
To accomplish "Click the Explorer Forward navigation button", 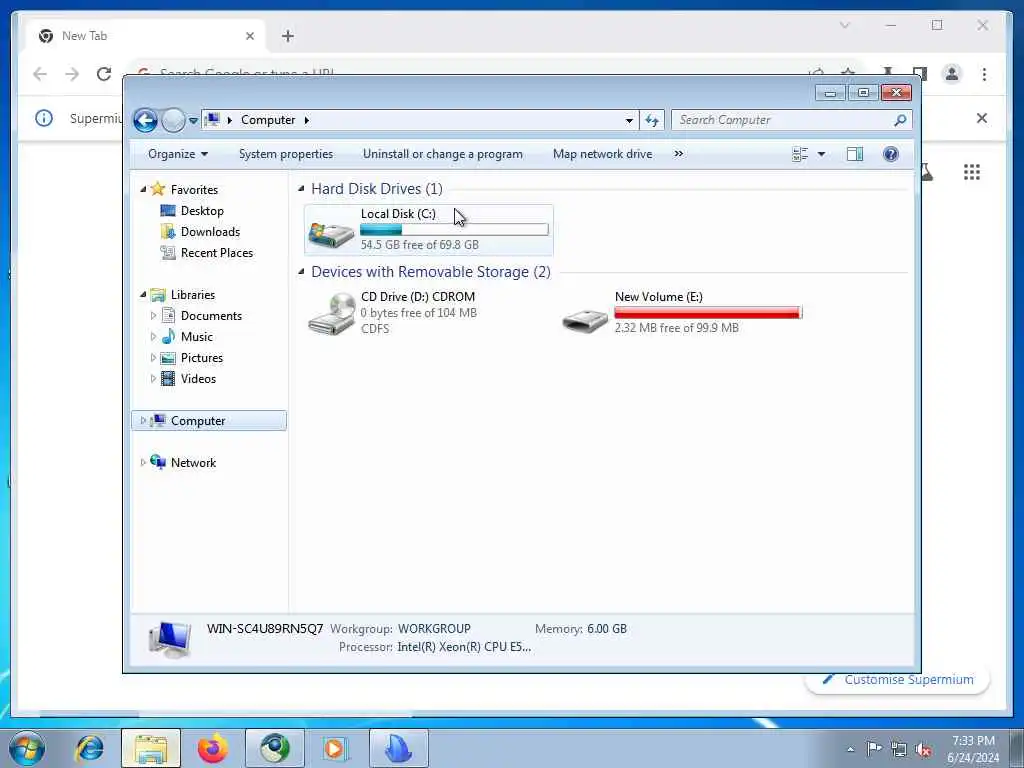I will point(173,120).
